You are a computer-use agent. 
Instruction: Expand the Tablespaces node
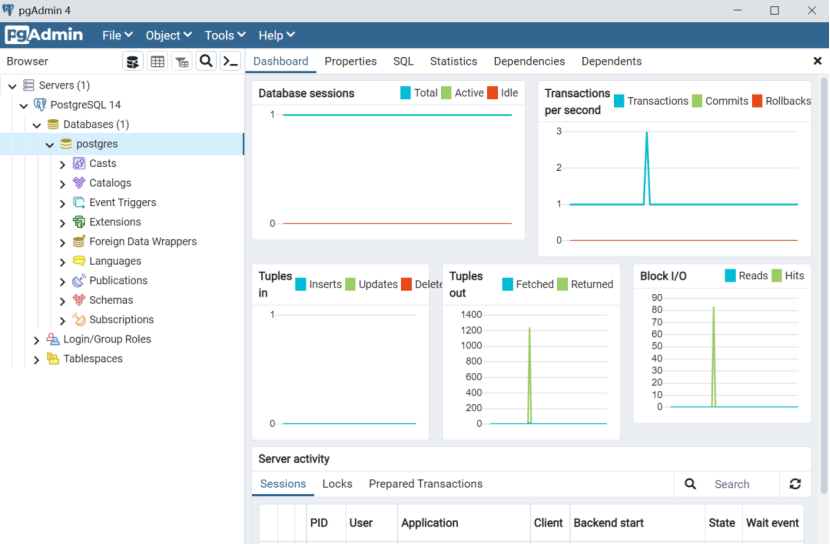click(x=37, y=360)
